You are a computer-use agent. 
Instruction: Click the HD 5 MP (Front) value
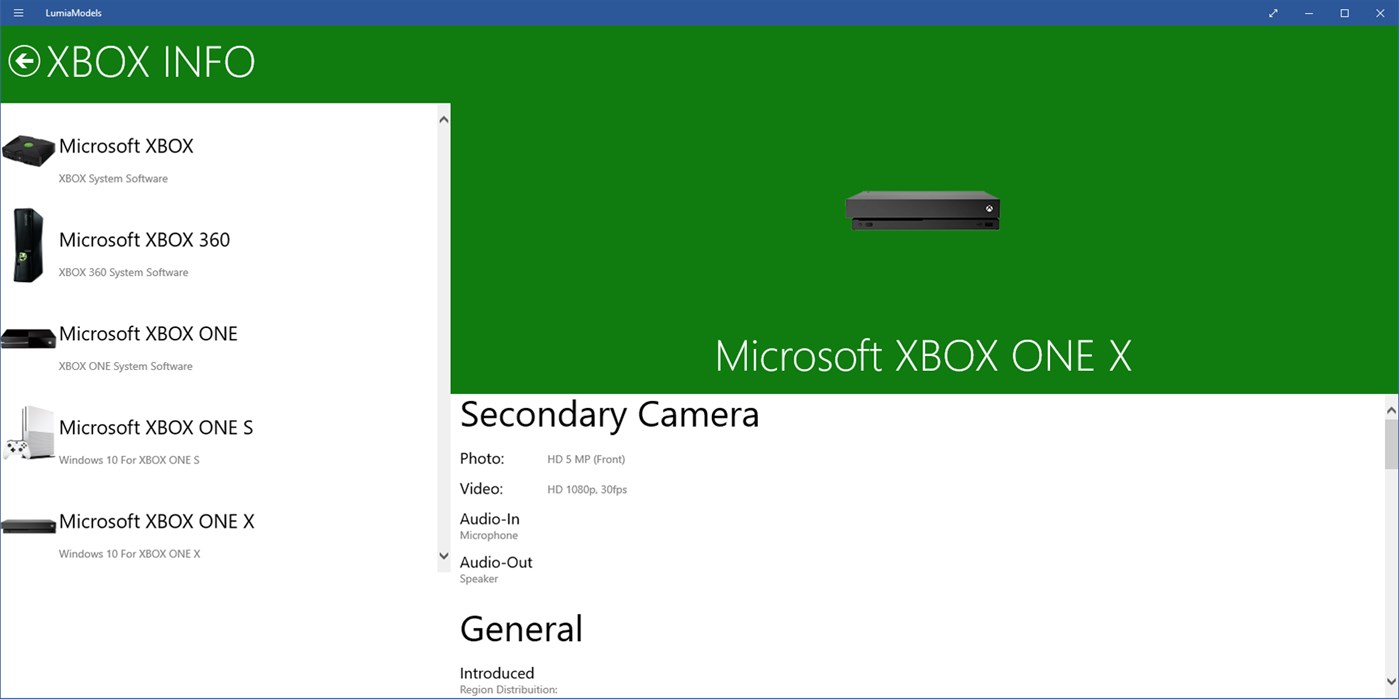click(586, 460)
